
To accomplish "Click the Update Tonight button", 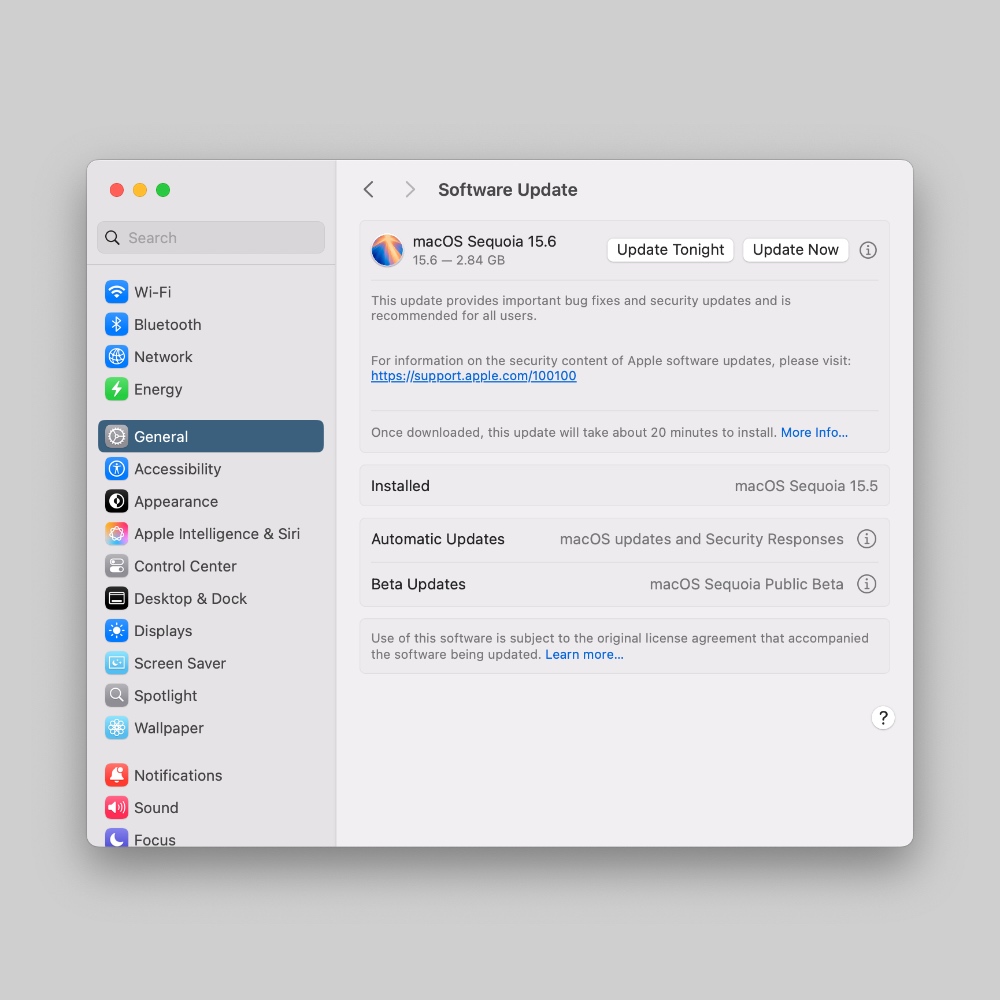I will tap(670, 250).
